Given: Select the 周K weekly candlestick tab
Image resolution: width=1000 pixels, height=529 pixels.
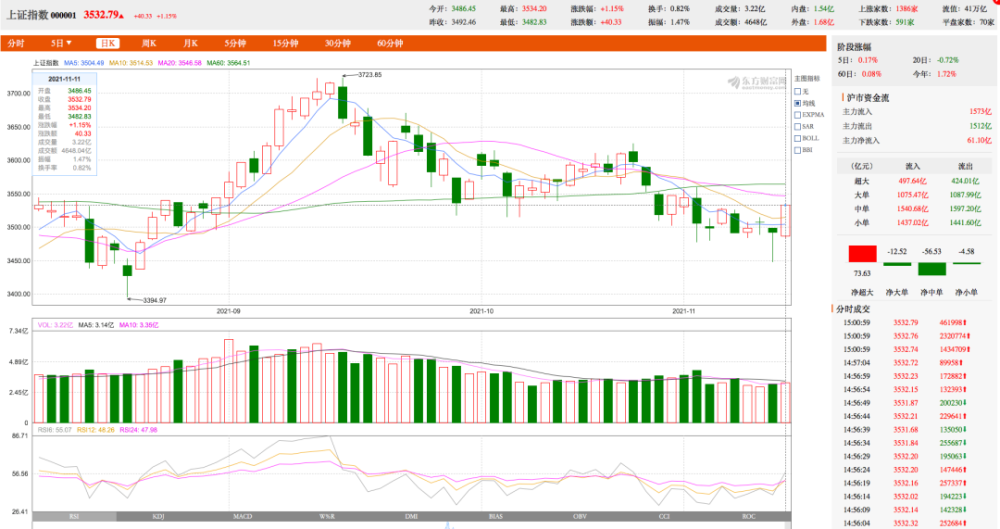Looking at the screenshot, I should click(x=149, y=43).
